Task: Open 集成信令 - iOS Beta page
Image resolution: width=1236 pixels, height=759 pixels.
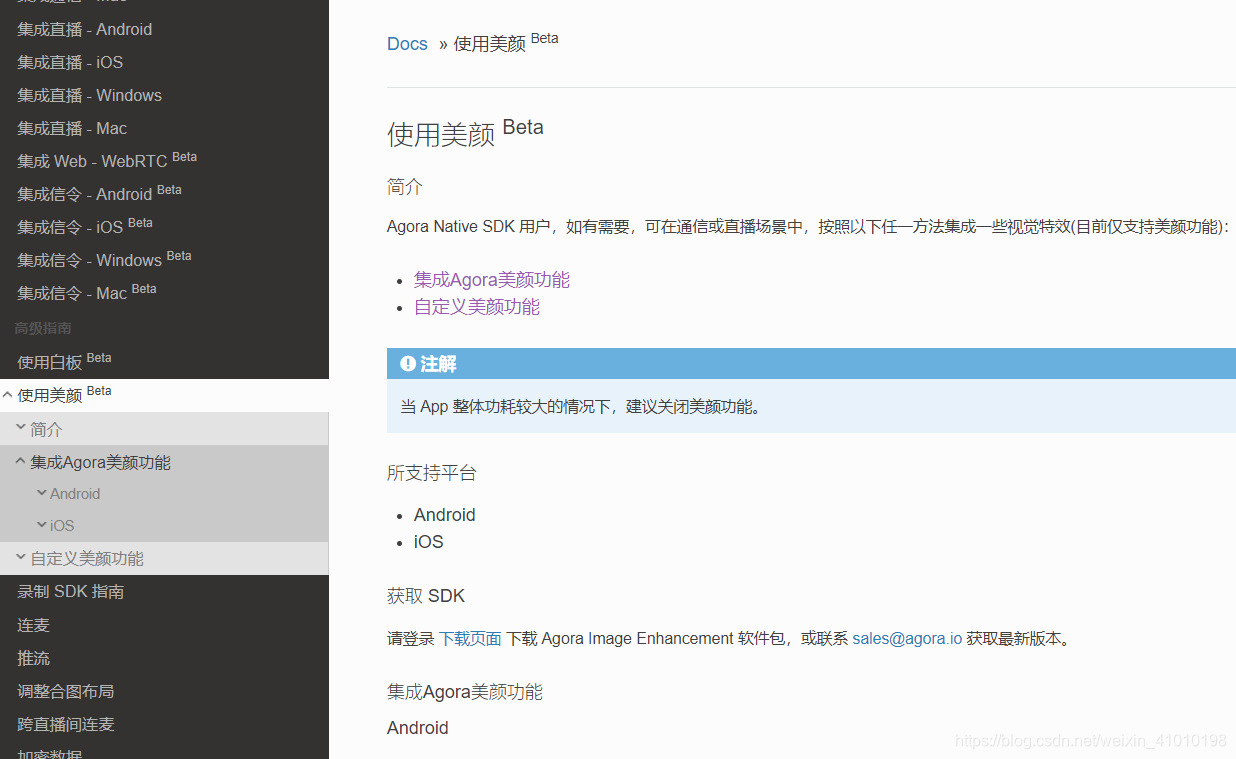Action: point(85,226)
